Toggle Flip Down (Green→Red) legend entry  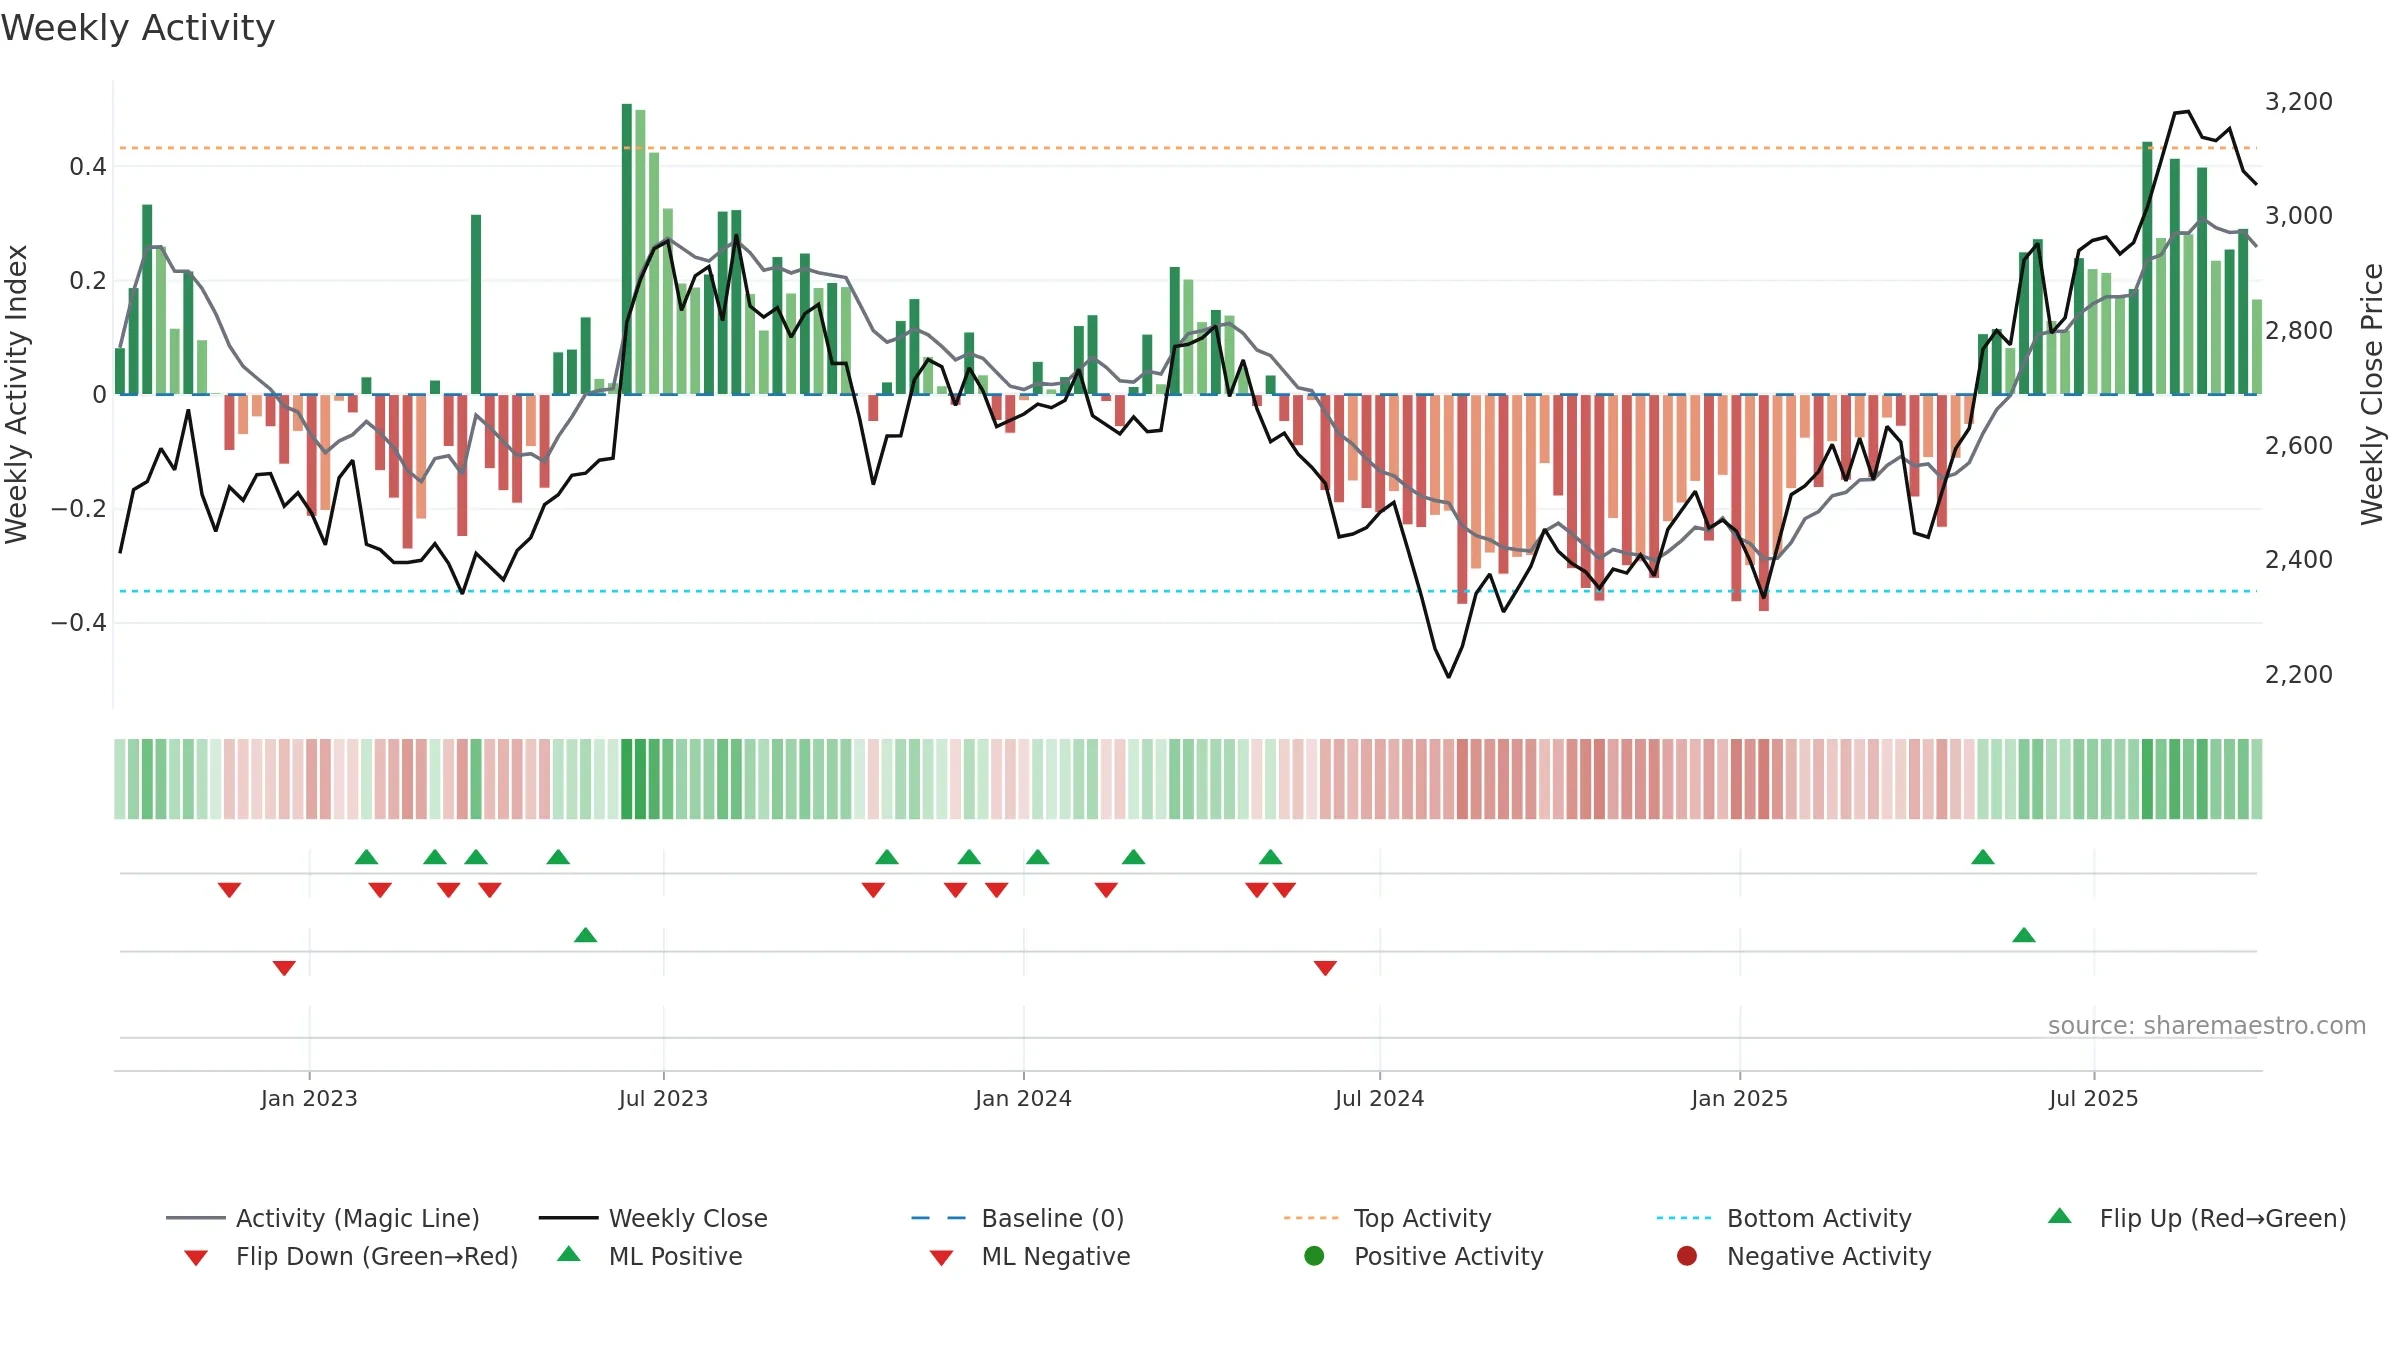click(x=350, y=1256)
